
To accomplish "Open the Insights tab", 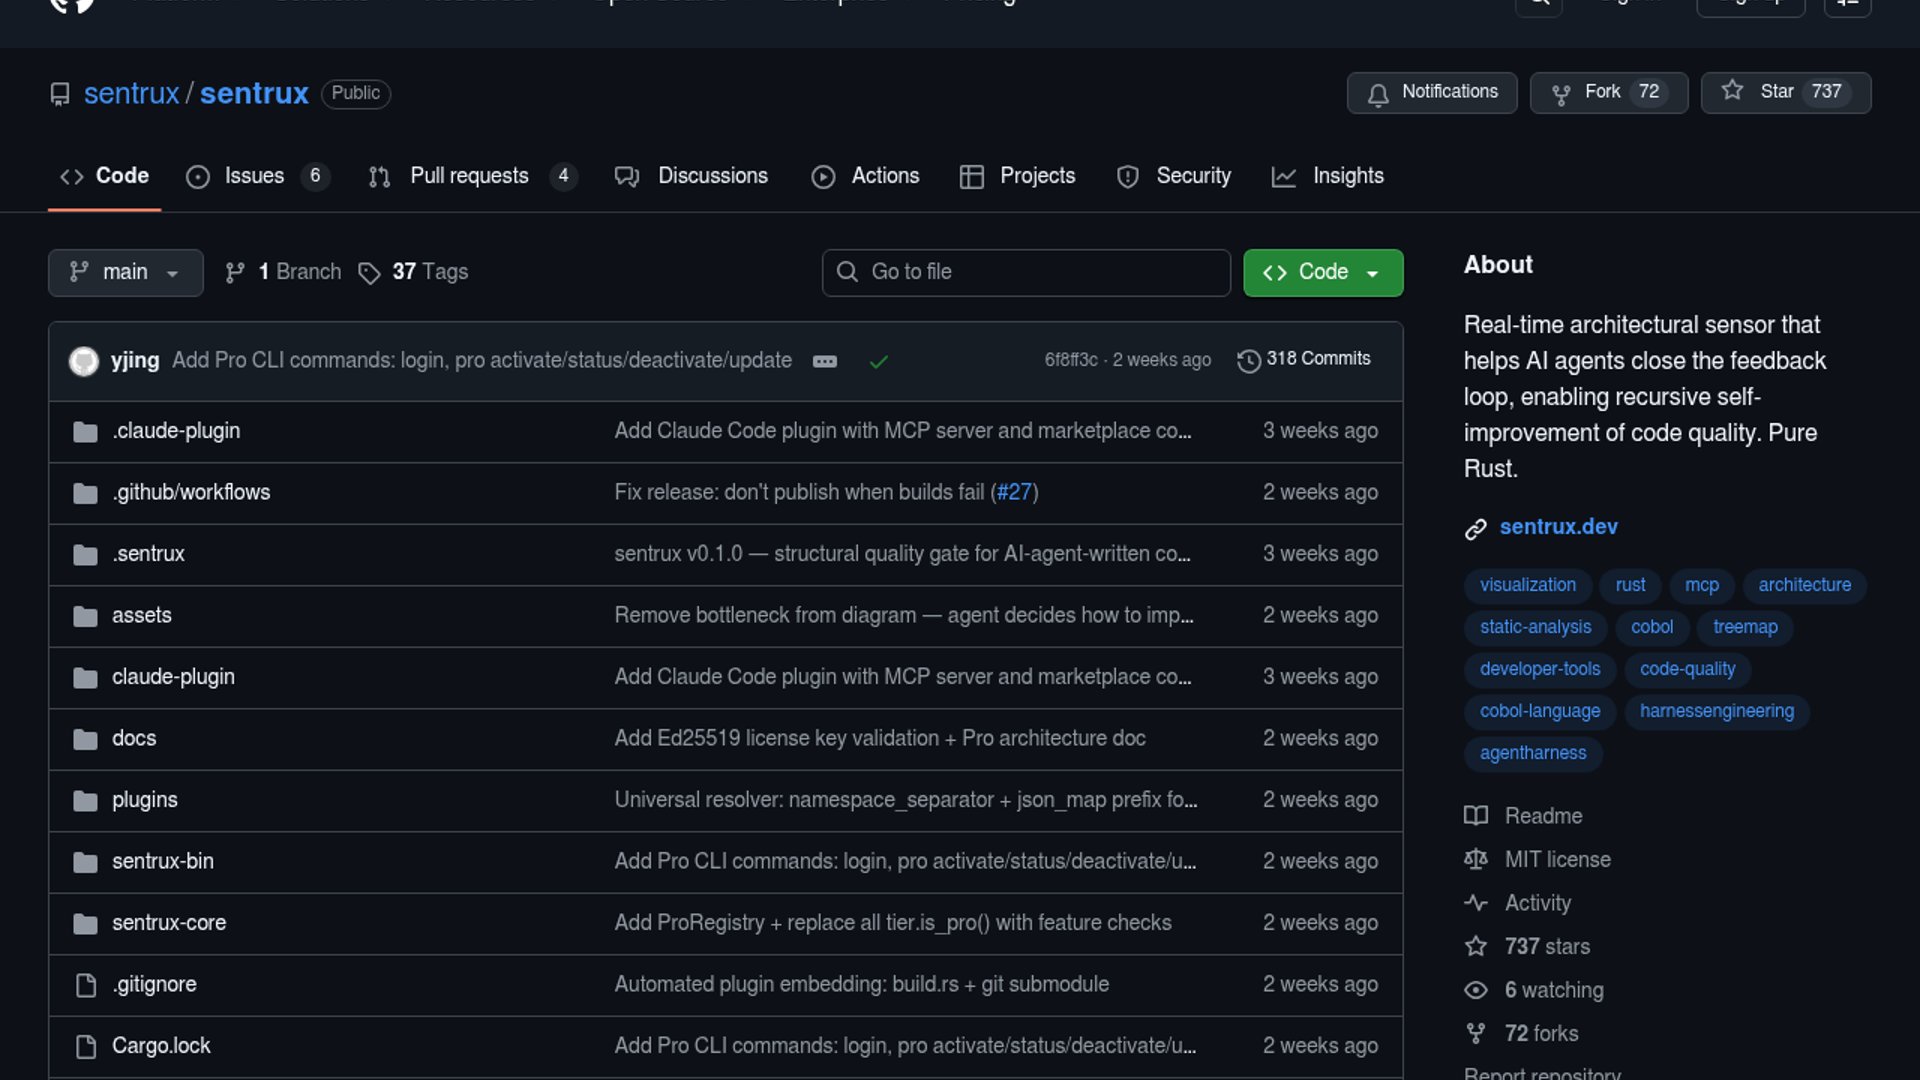I will pyautogui.click(x=1347, y=176).
